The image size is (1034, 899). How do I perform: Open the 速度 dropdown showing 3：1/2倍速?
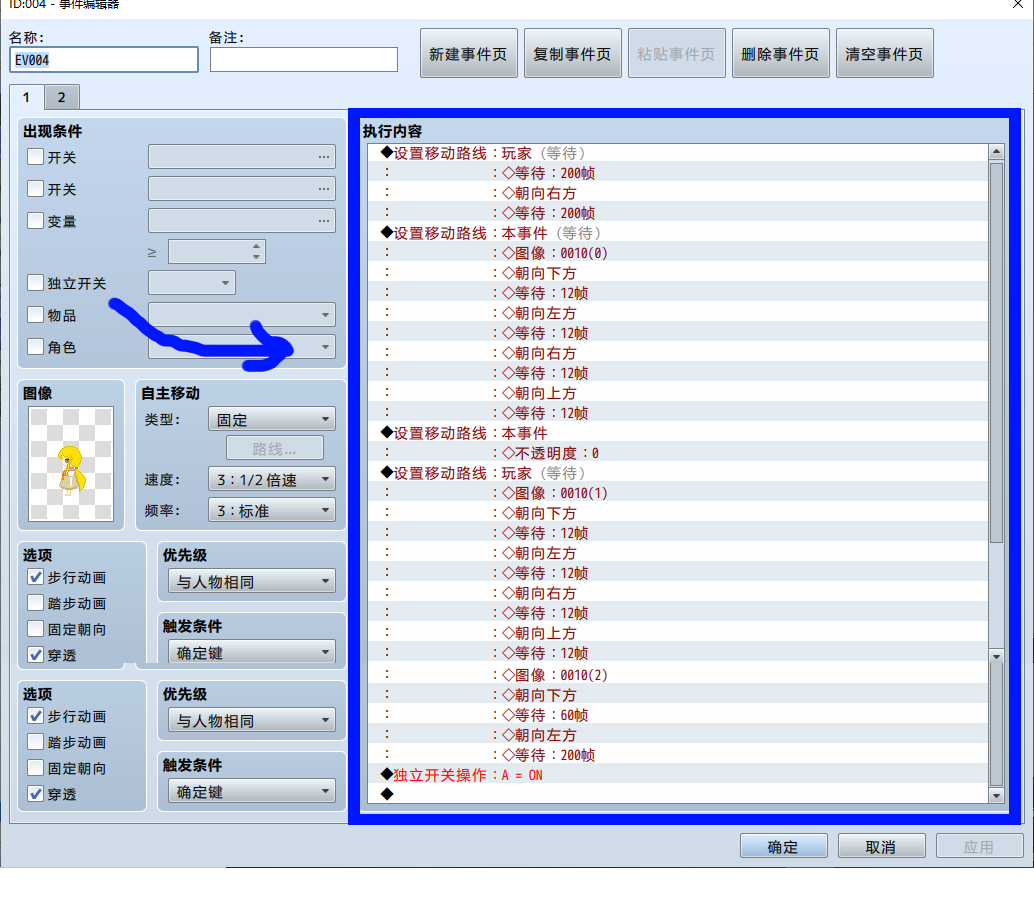[x=272, y=480]
